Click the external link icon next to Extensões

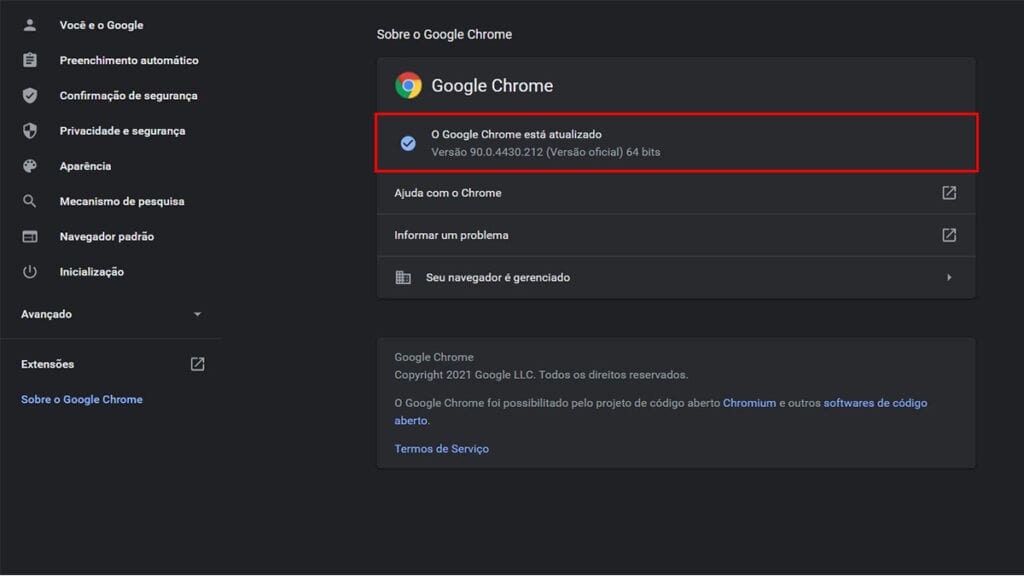coord(197,364)
